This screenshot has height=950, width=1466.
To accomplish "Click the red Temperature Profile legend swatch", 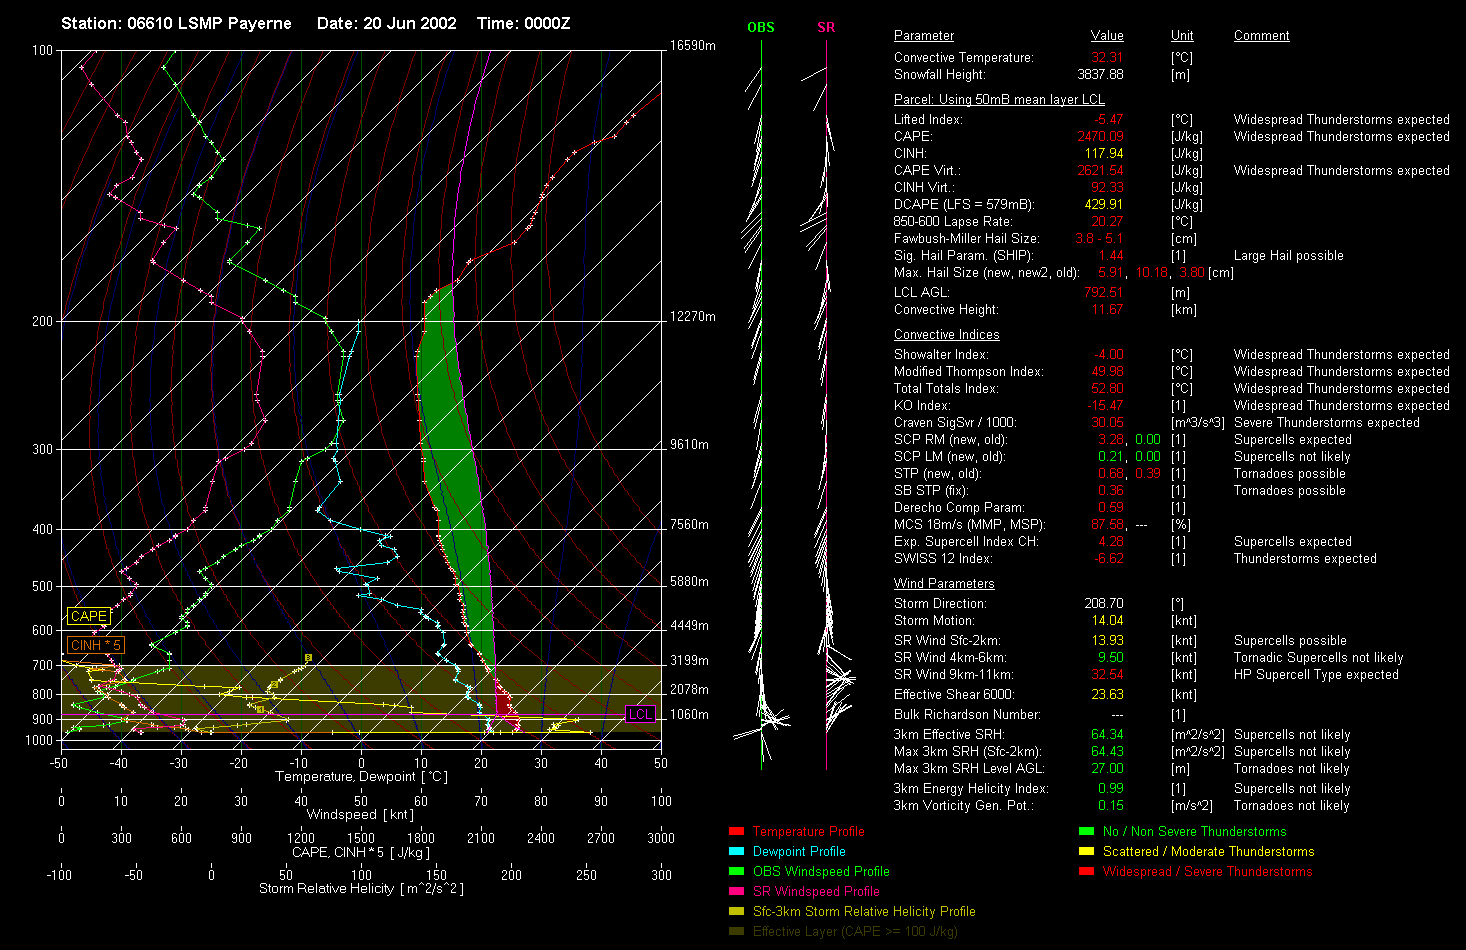I will (x=737, y=831).
